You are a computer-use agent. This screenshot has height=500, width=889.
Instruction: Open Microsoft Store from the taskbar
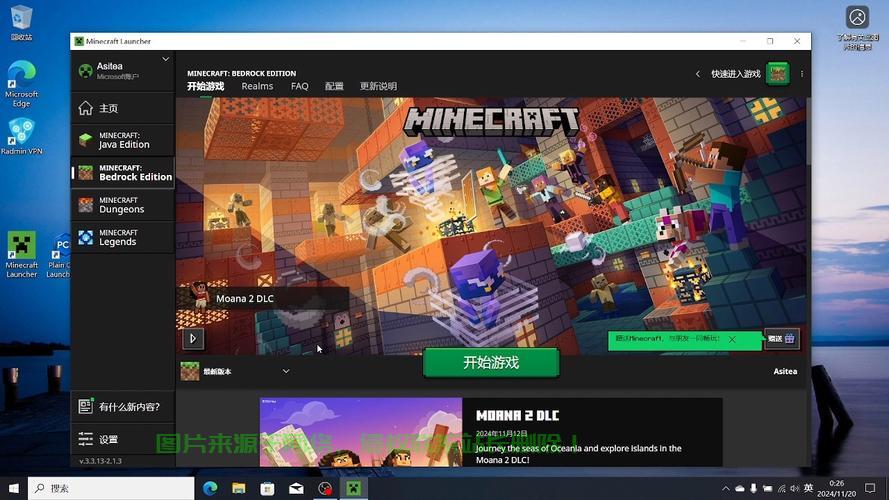pos(268,488)
